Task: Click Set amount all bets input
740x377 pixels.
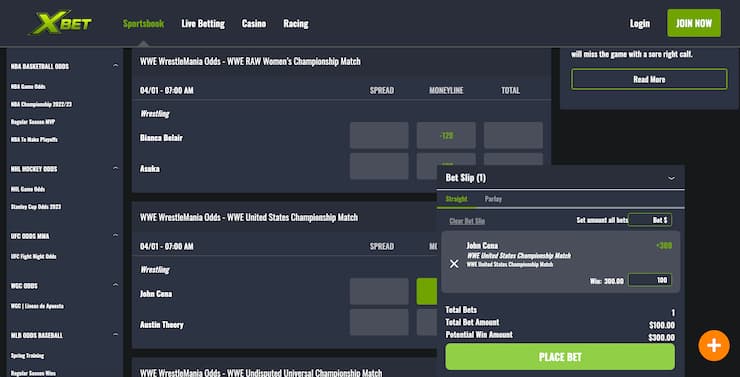Action: coord(650,220)
